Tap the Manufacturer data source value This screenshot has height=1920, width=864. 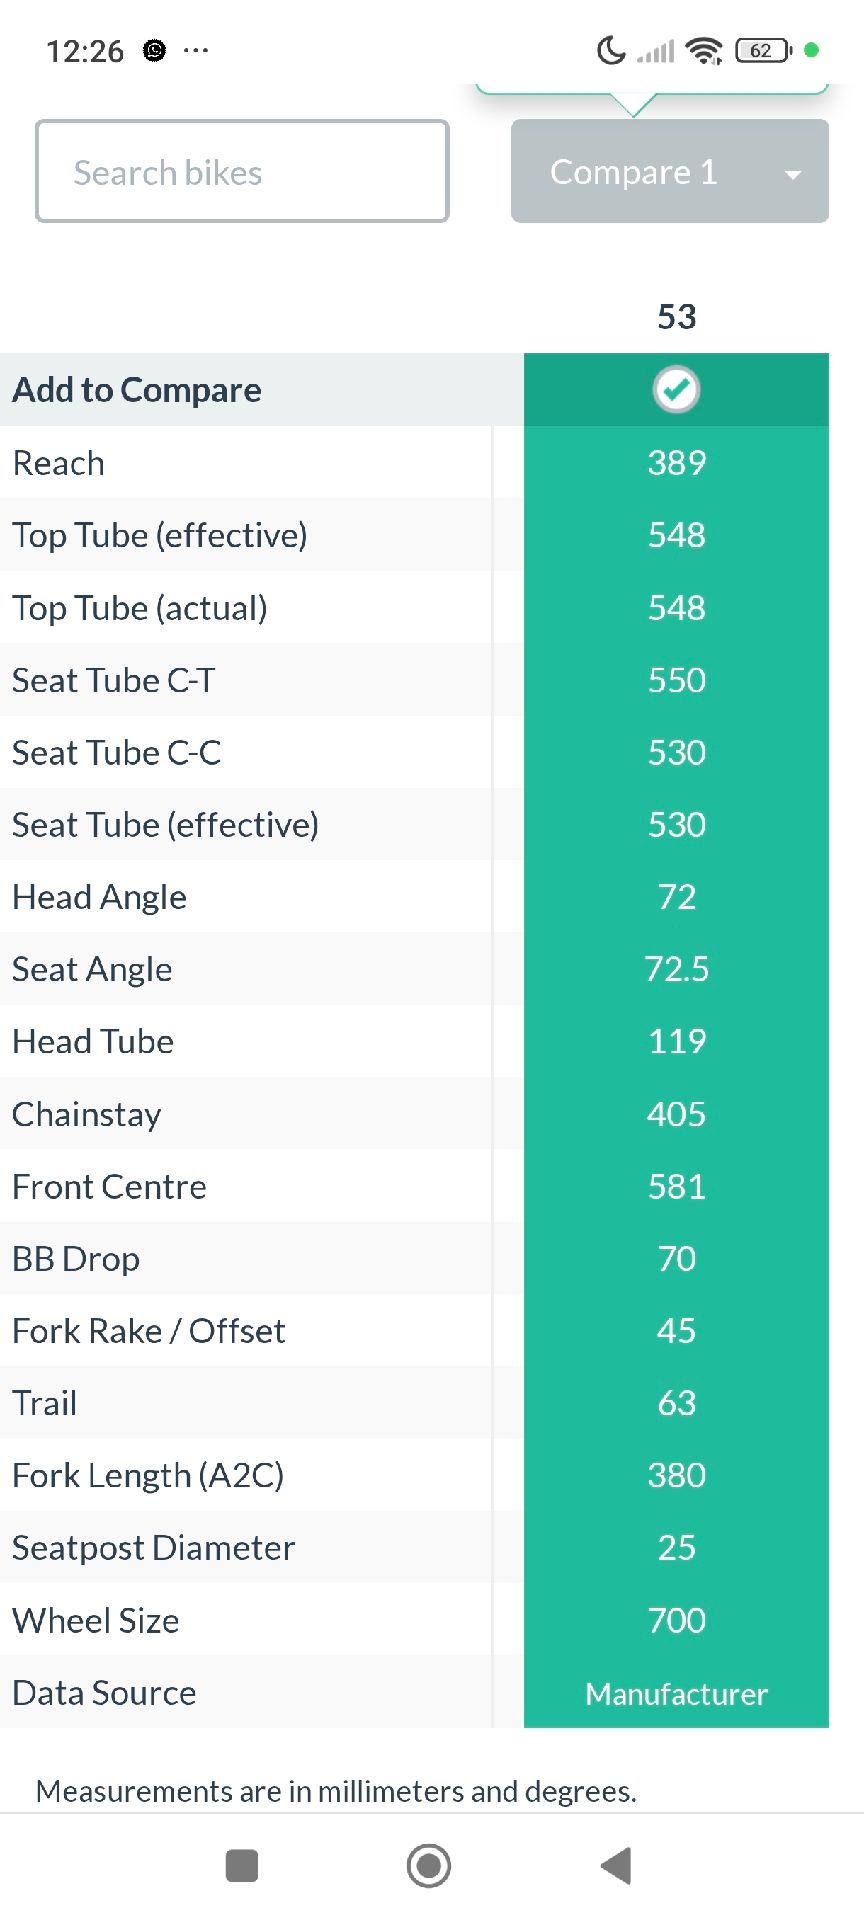coord(676,1693)
